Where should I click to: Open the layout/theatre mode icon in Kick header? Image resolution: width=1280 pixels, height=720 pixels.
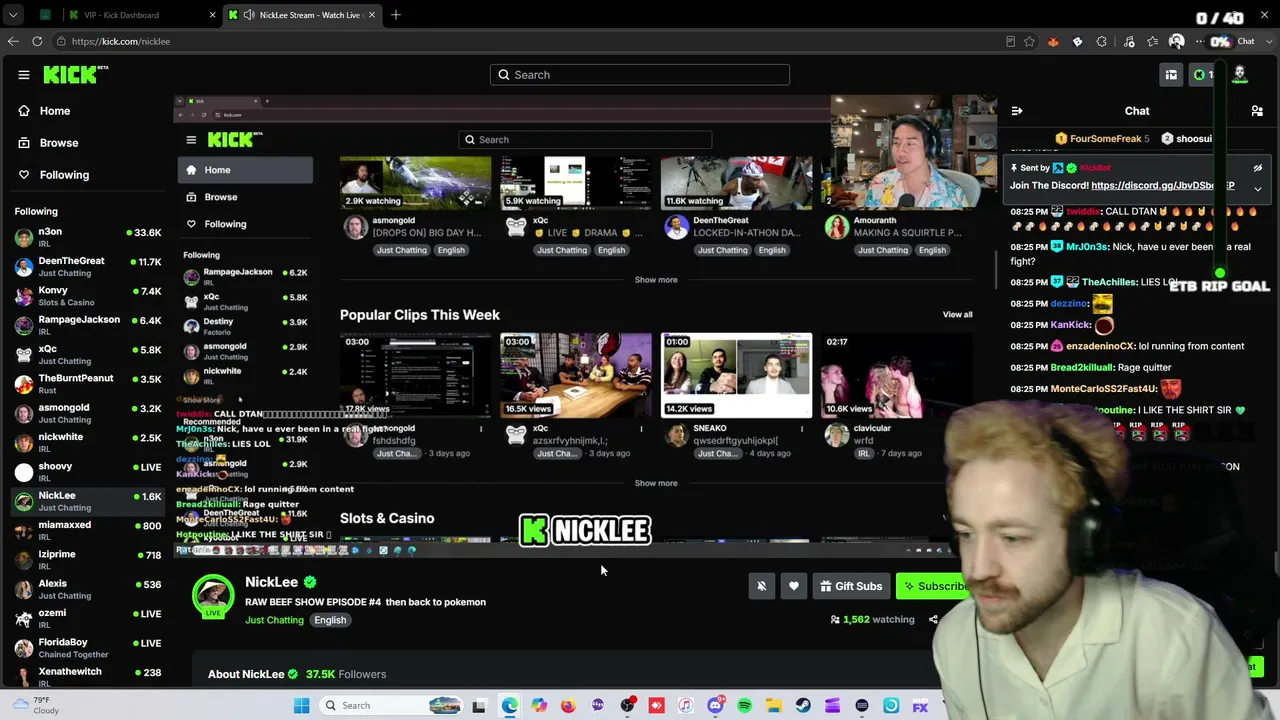(1171, 75)
